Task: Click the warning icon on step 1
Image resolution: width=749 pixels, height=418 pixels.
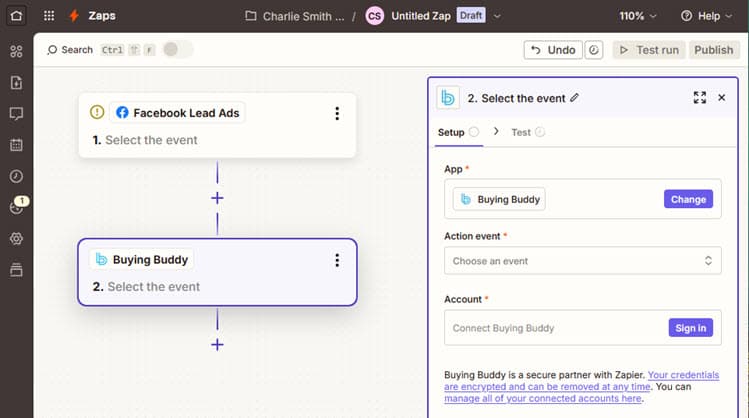Action: point(97,112)
